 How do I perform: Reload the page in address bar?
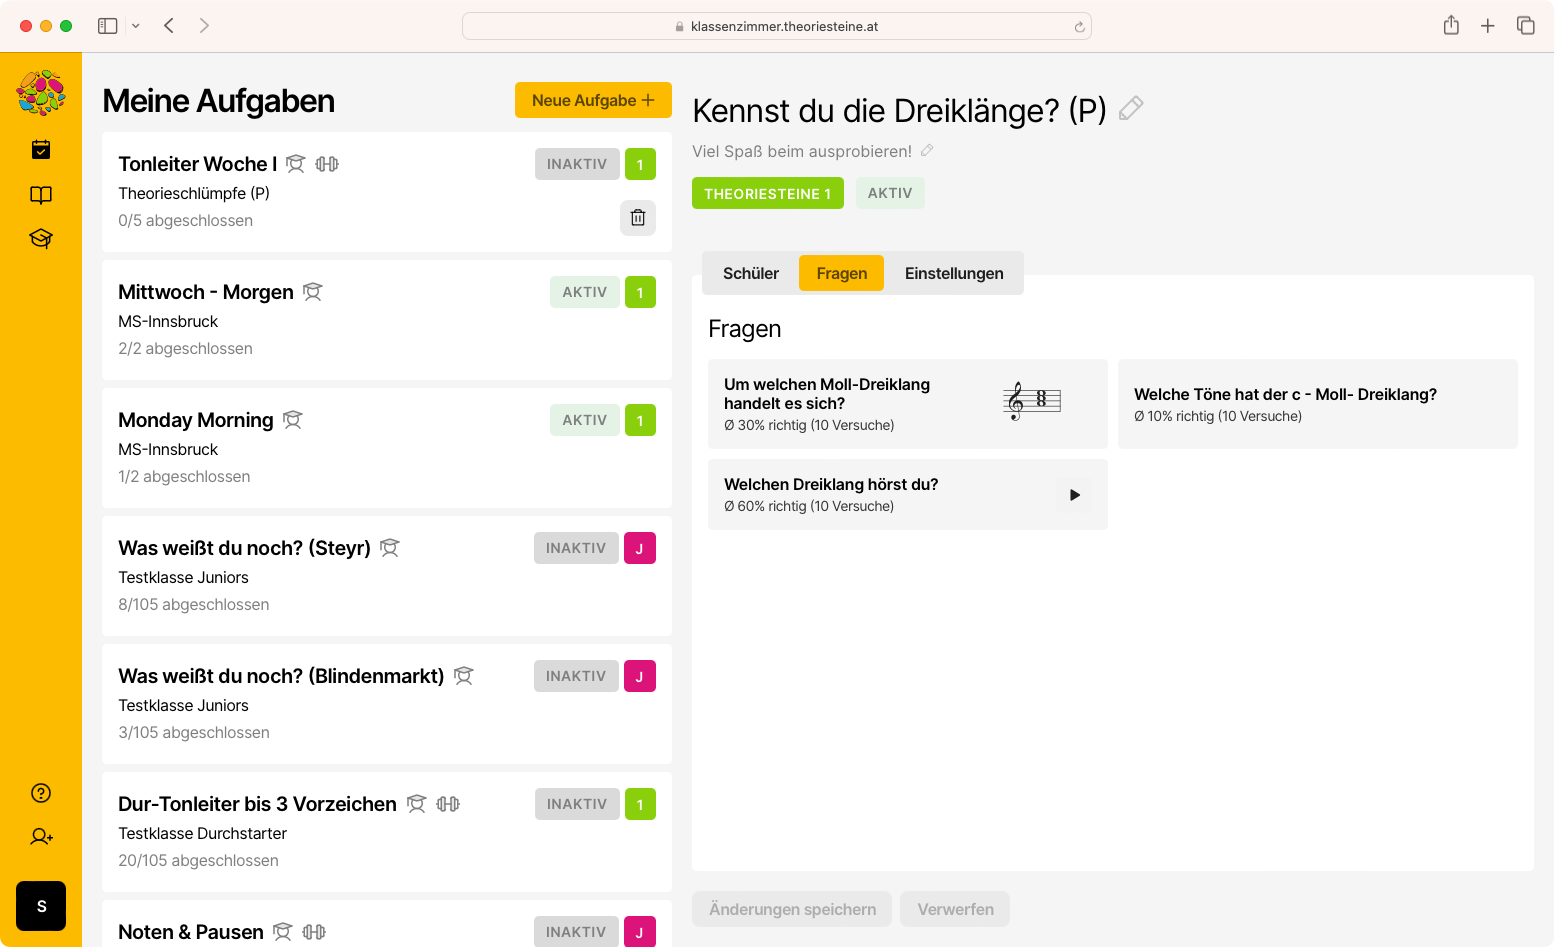point(1080,27)
